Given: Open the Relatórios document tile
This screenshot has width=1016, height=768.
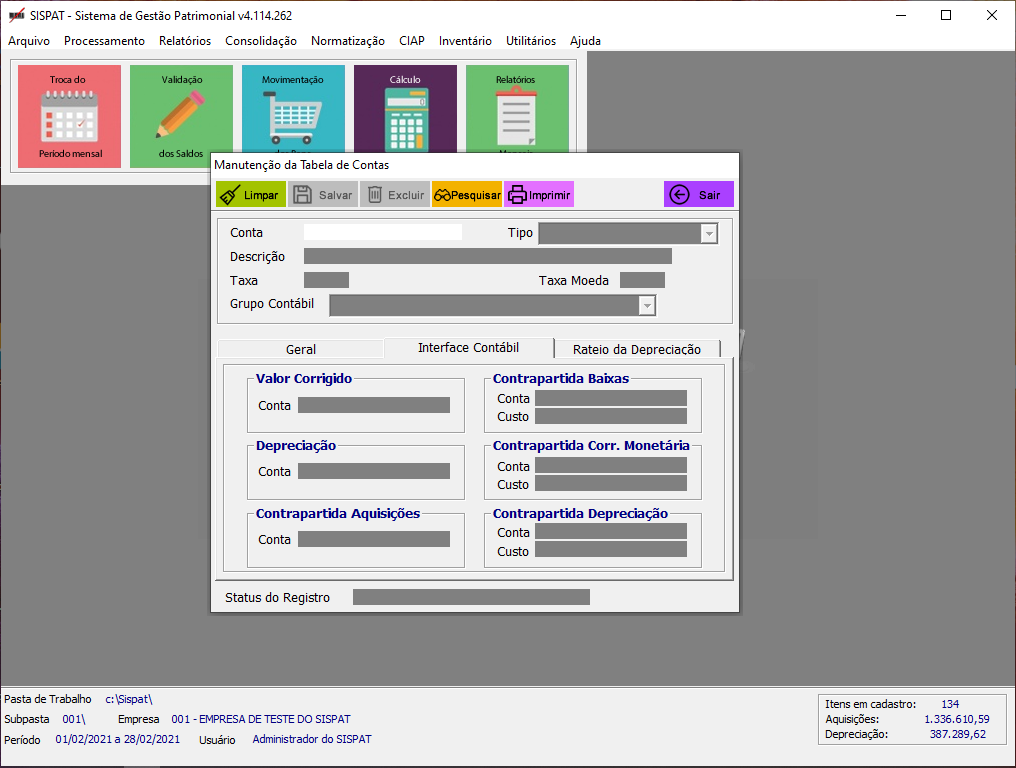Looking at the screenshot, I should click(x=517, y=108).
